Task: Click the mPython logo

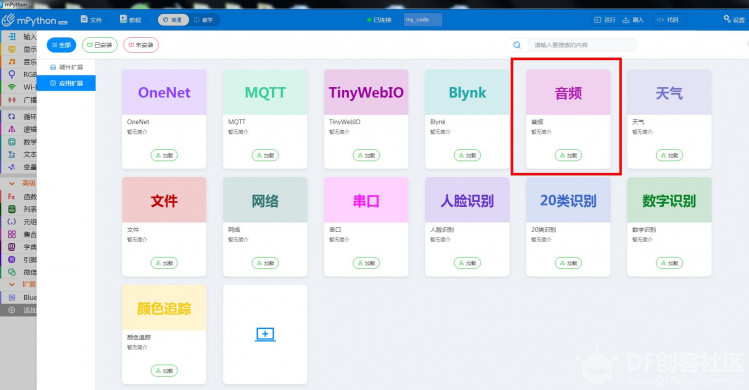Action: (x=34, y=20)
